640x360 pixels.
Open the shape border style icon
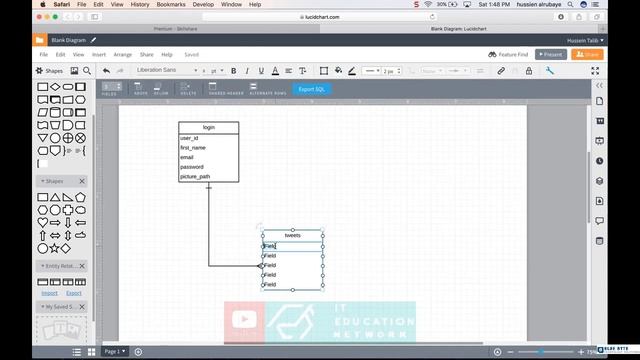324,71
